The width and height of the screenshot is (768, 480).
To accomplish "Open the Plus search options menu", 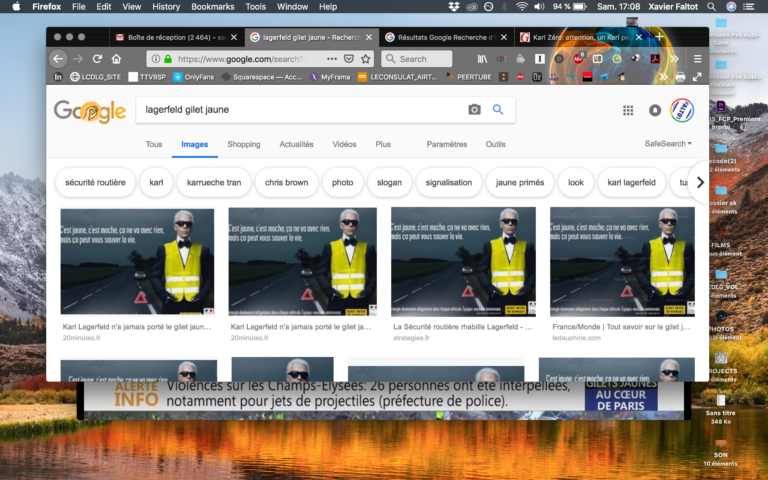I will (383, 144).
